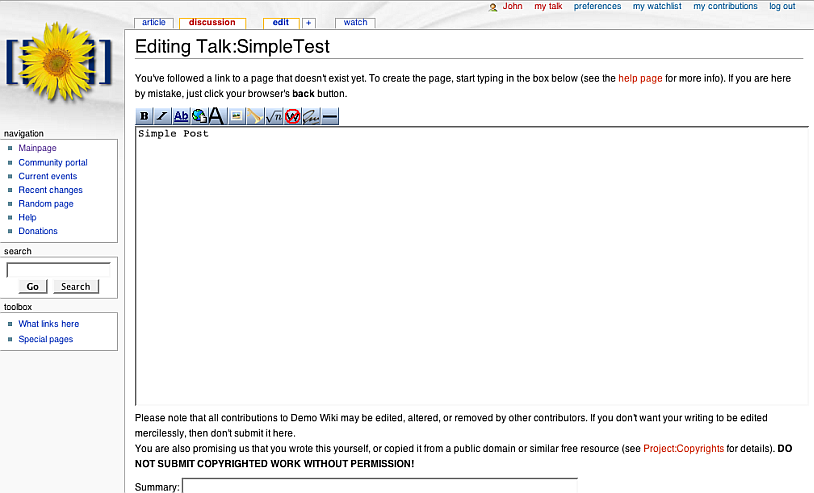Apply italic text formatting
814x493 pixels.
pyautogui.click(x=162, y=116)
